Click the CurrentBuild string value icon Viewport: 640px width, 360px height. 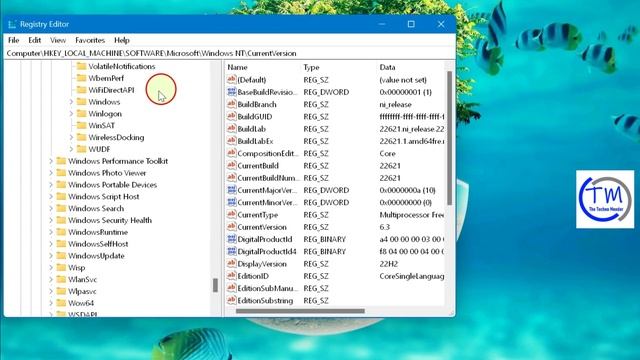(x=231, y=165)
